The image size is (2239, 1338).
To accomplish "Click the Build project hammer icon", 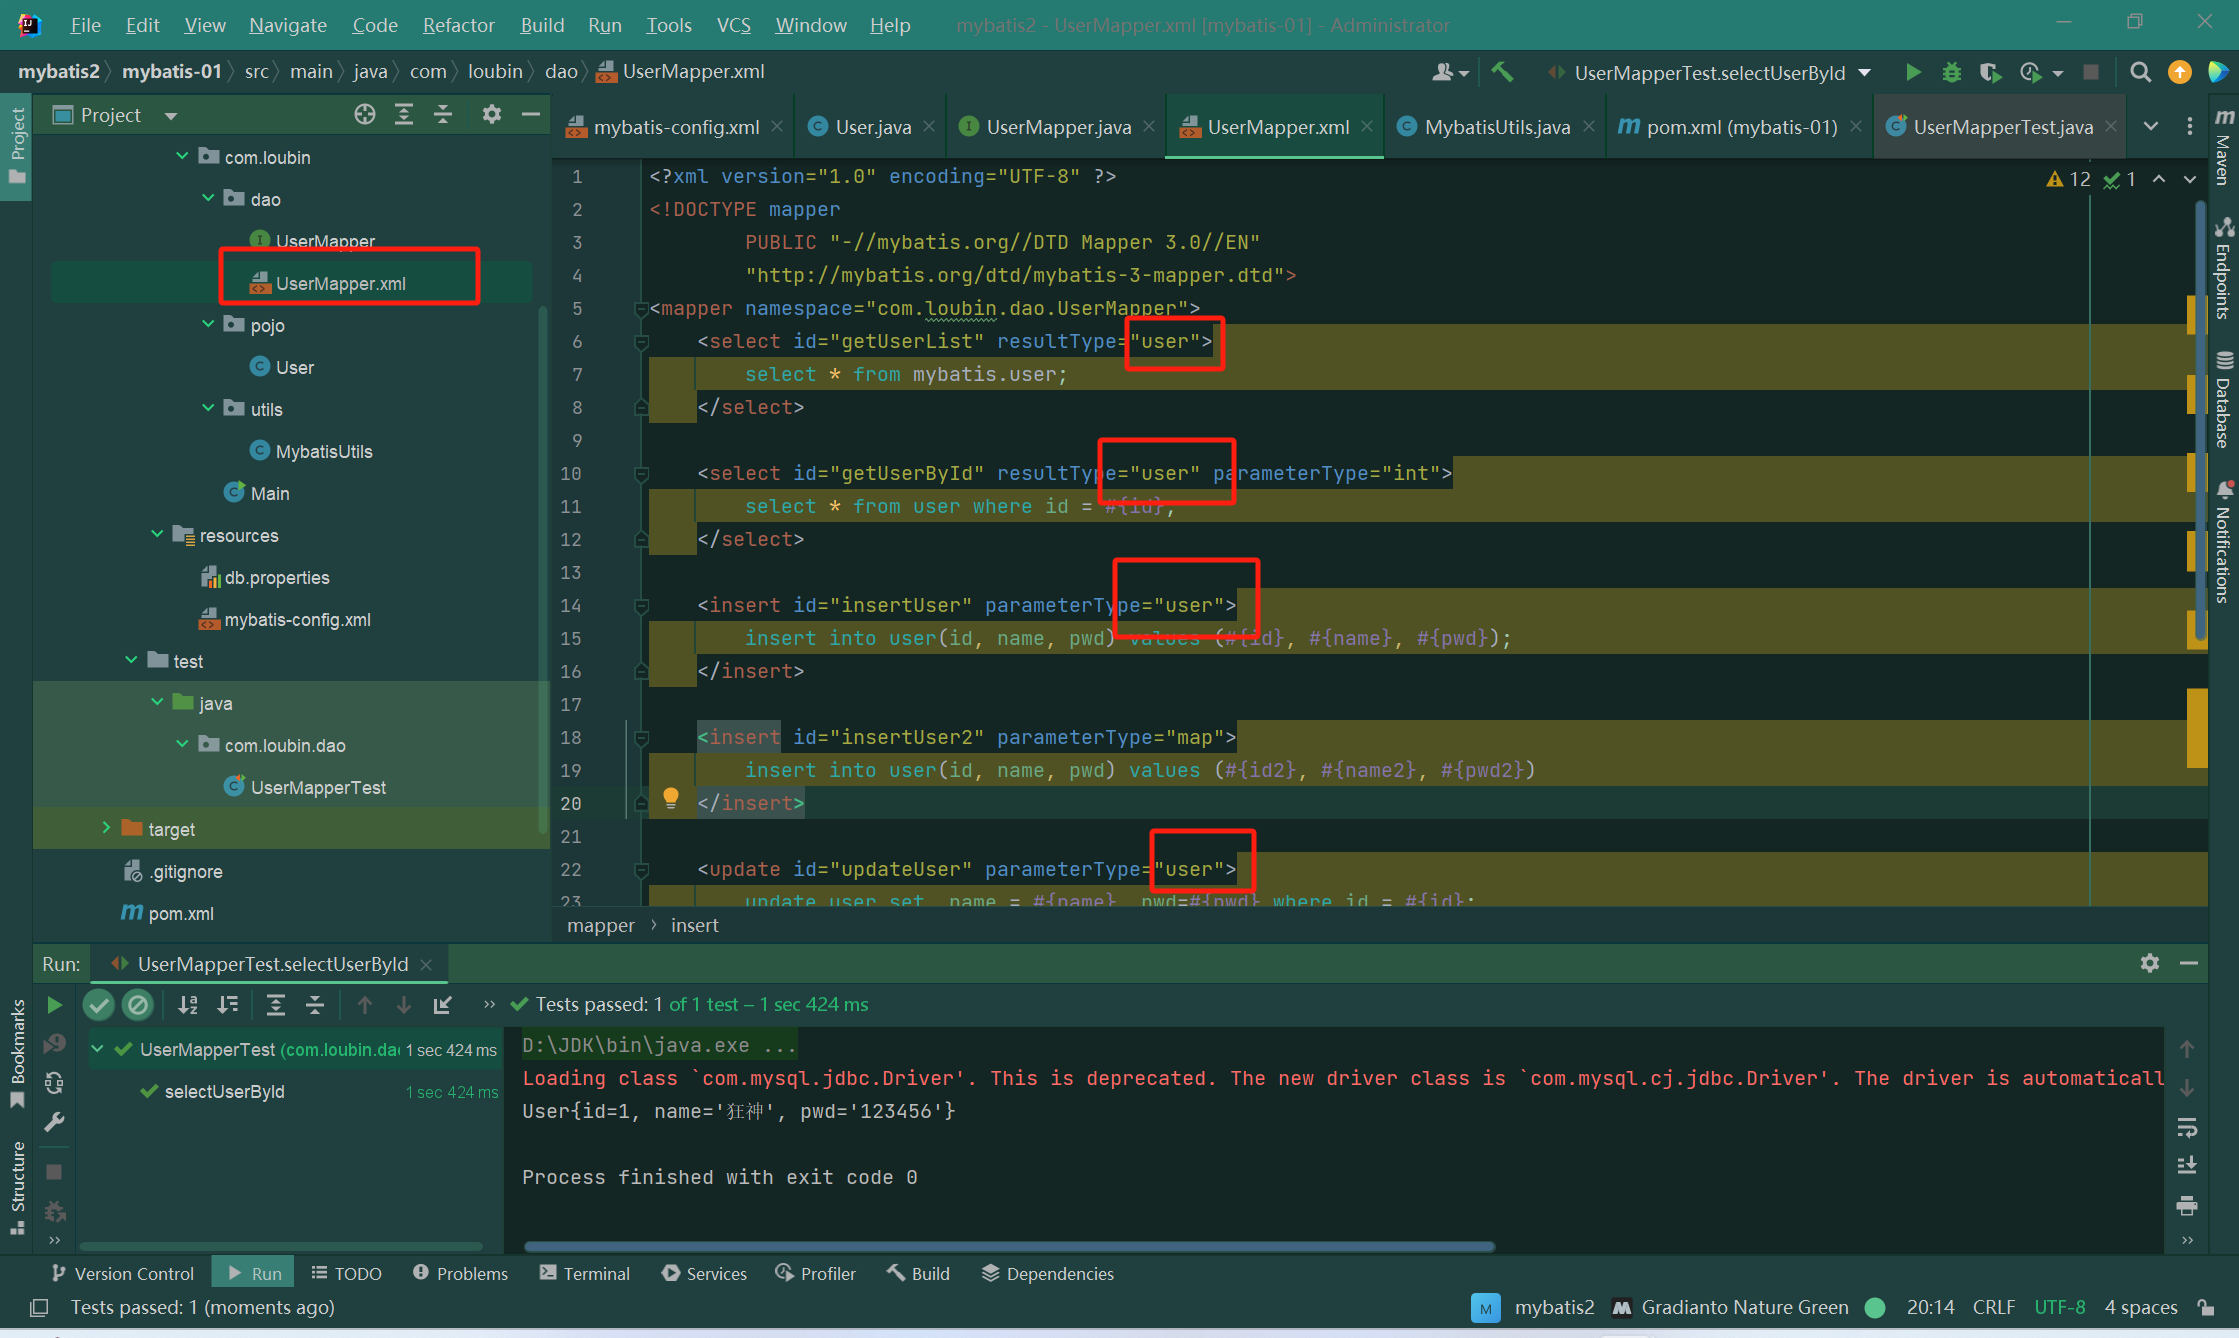I will tap(1502, 72).
